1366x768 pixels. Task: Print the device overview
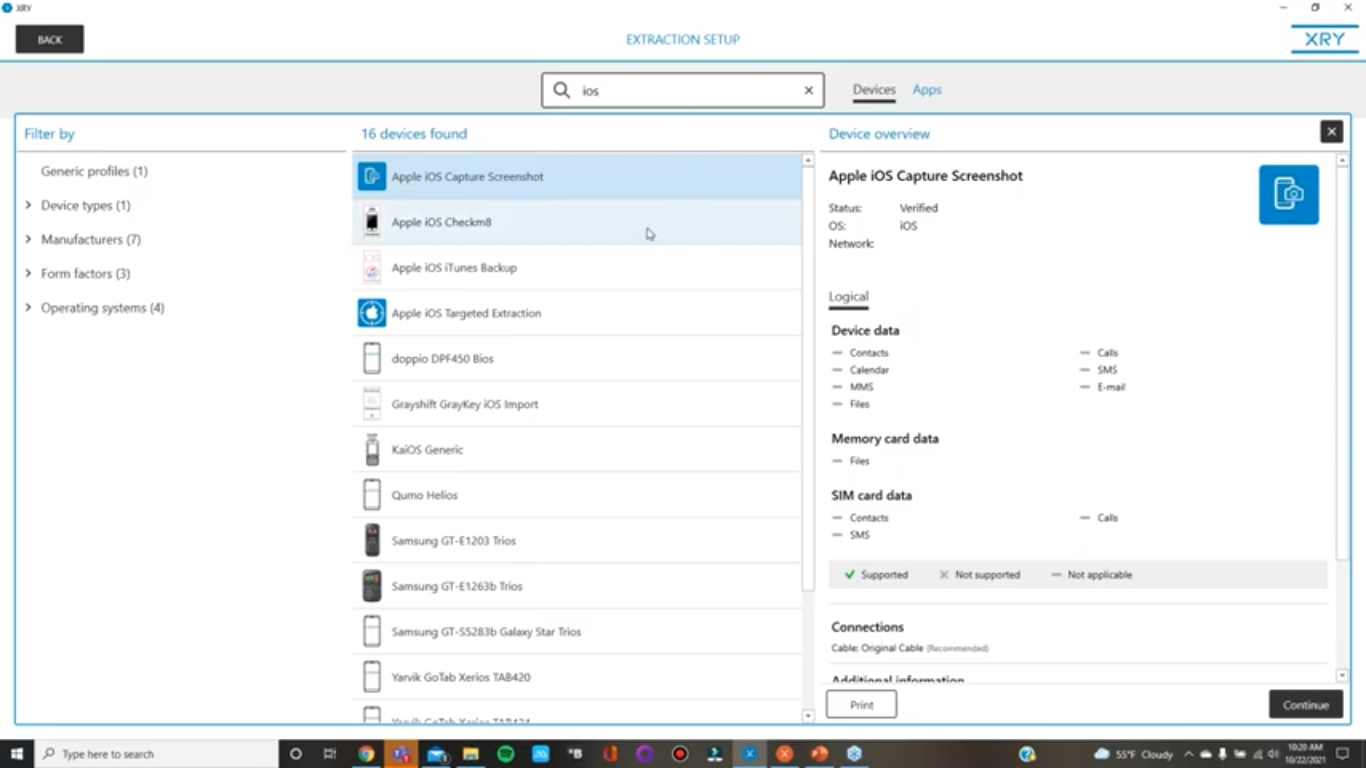tap(860, 704)
